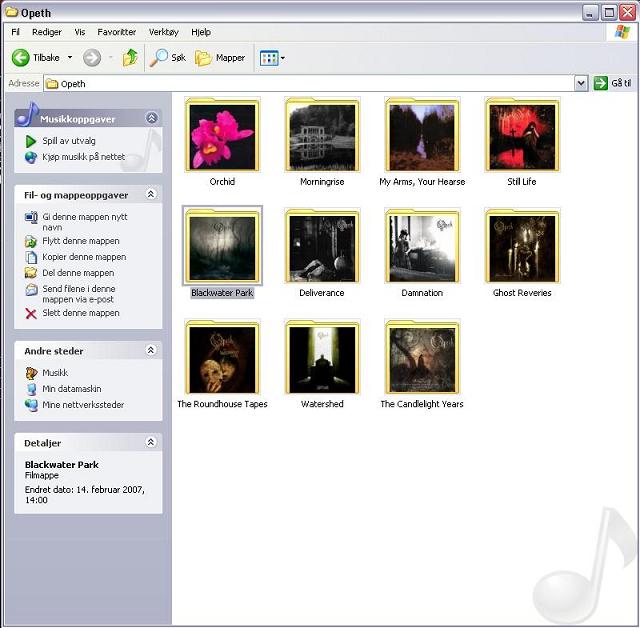Image resolution: width=640 pixels, height=628 pixels.
Task: Open the Verktøy menu
Action: (163, 32)
